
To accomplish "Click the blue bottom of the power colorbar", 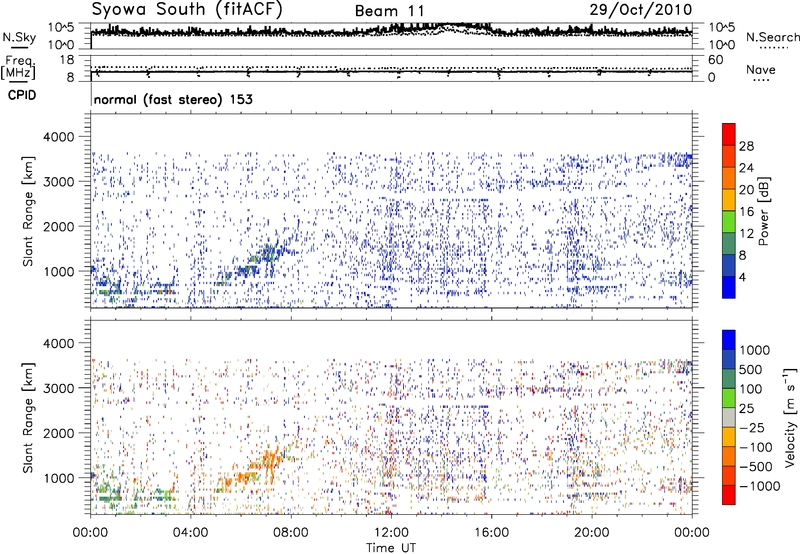I will 729,288.
